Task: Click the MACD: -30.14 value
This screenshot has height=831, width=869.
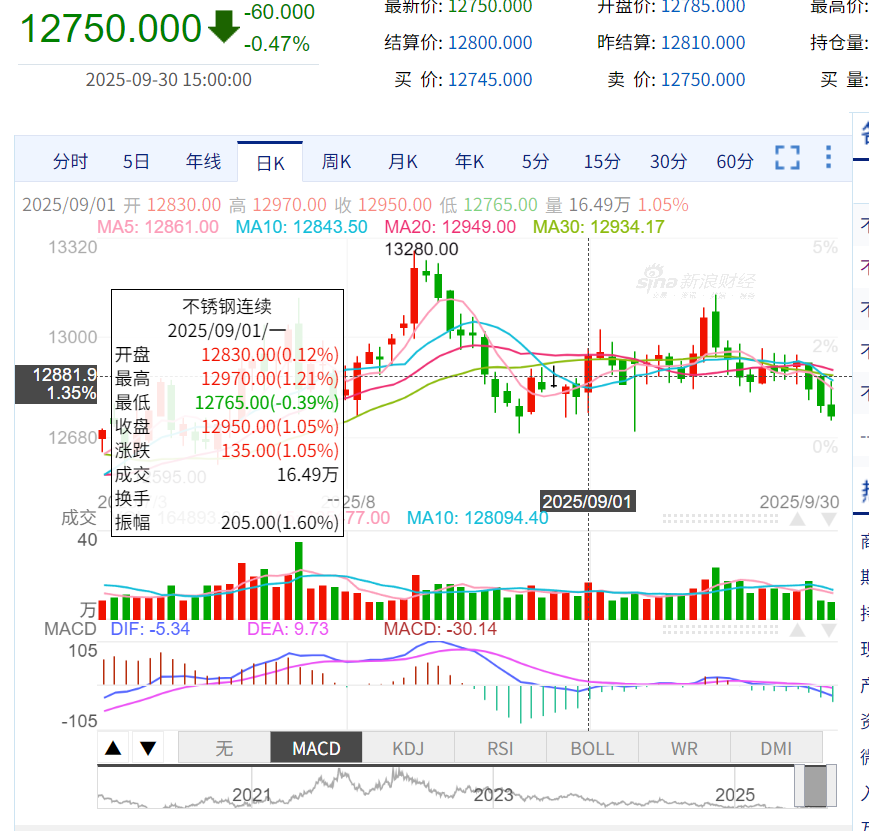Action: click(440, 629)
